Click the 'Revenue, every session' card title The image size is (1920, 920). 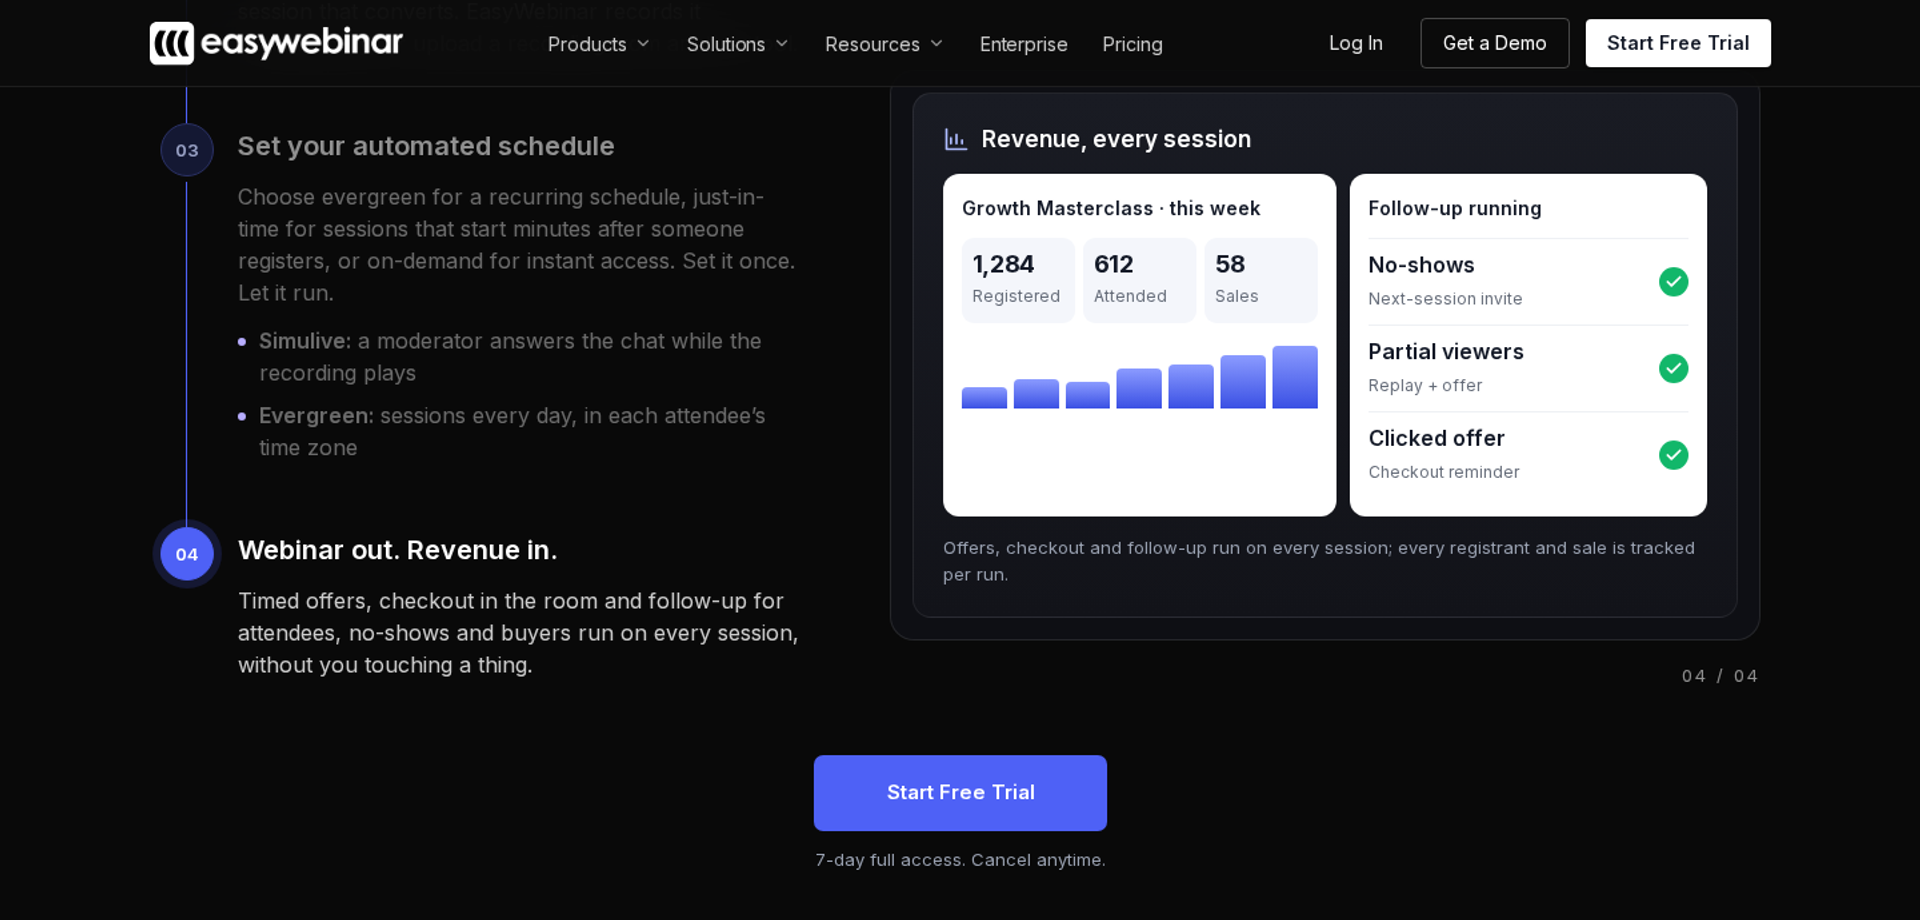pos(1116,139)
